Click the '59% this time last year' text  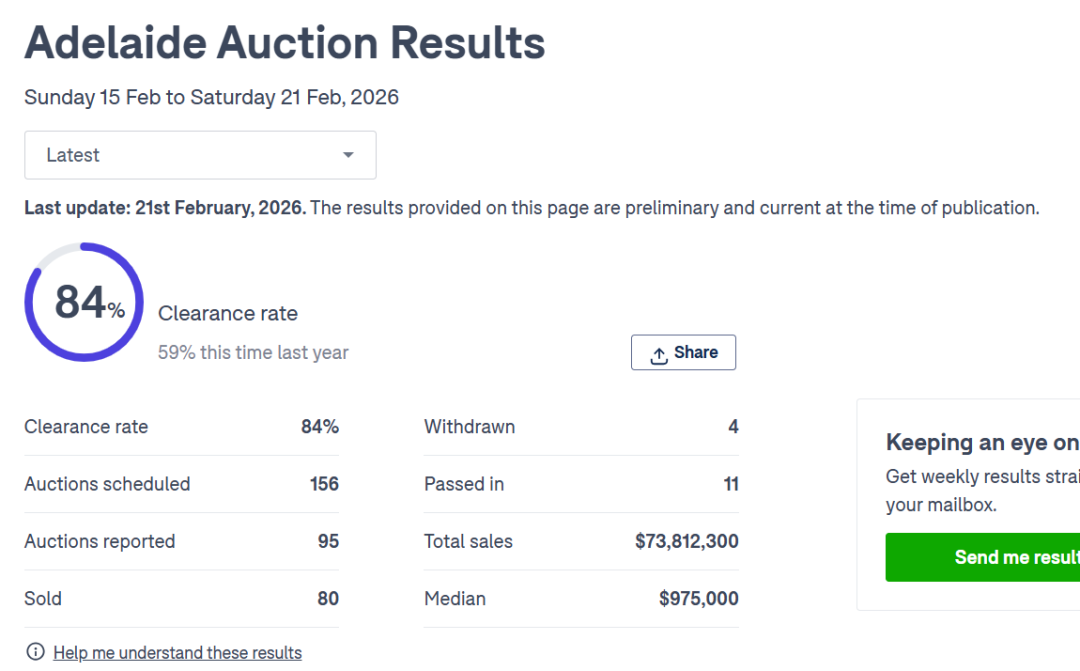pyautogui.click(x=253, y=353)
